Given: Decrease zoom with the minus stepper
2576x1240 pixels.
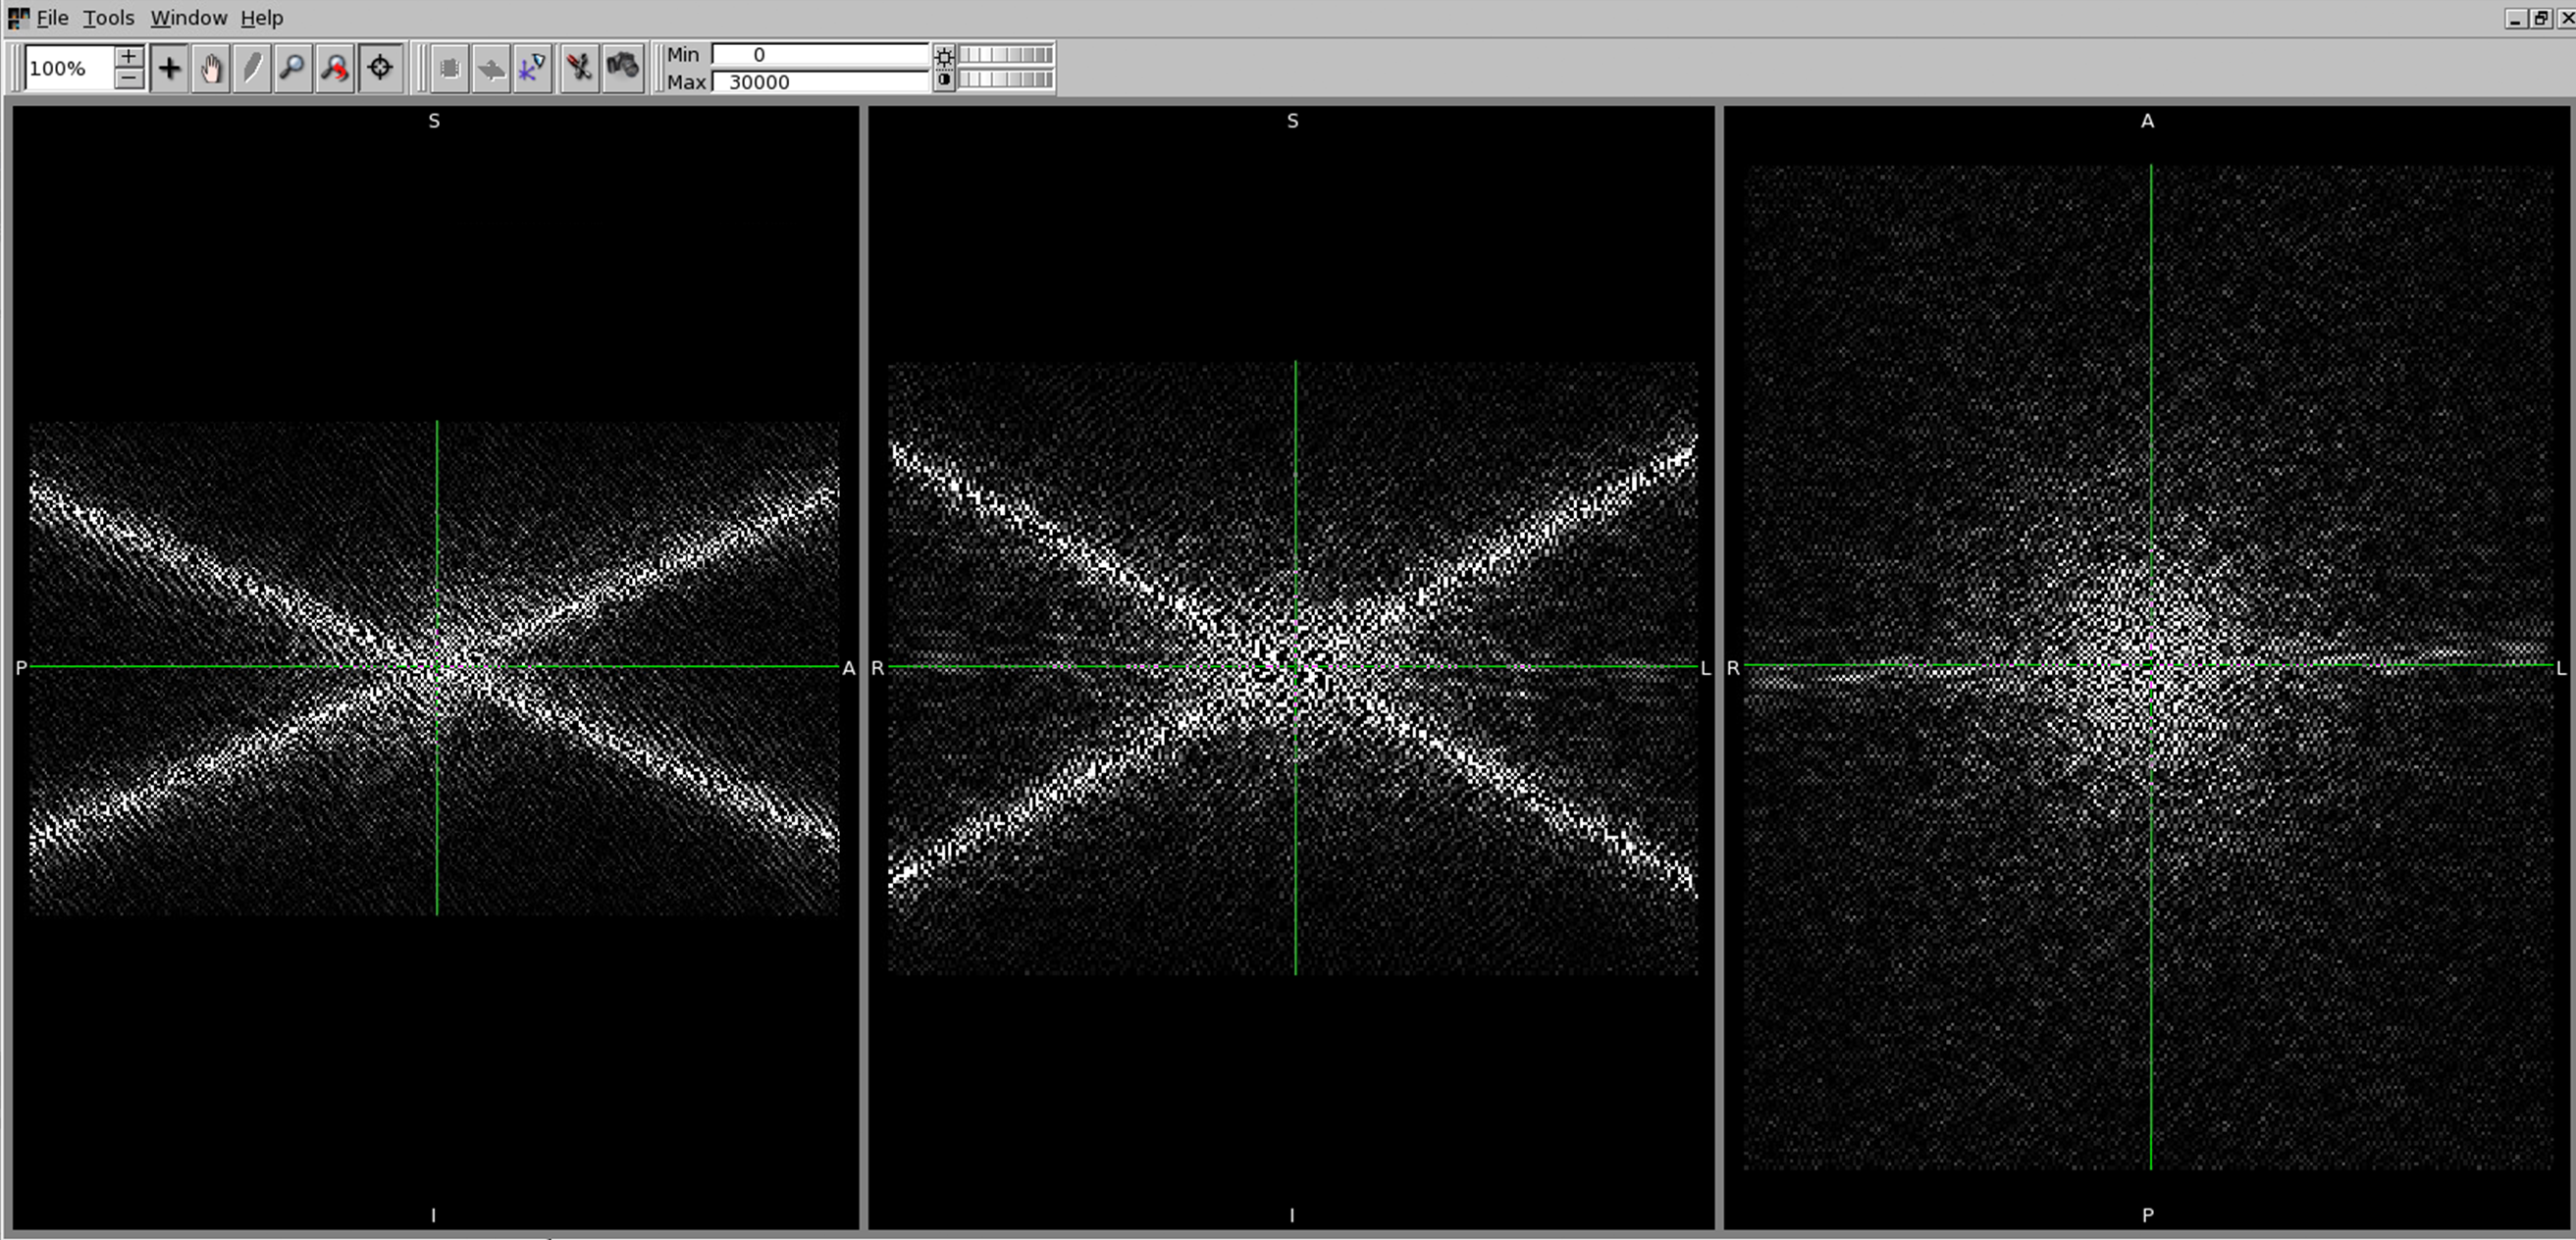Looking at the screenshot, I should (x=129, y=79).
